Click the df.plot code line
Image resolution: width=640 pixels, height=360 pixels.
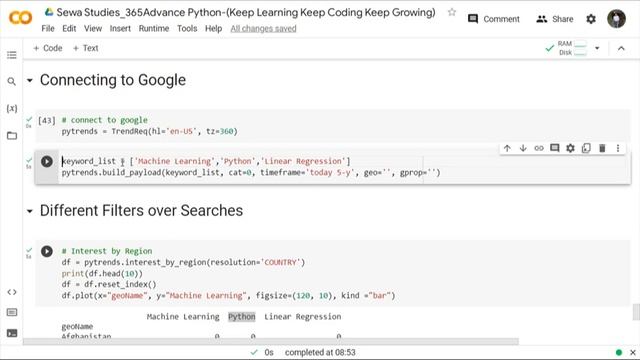pos(229,296)
